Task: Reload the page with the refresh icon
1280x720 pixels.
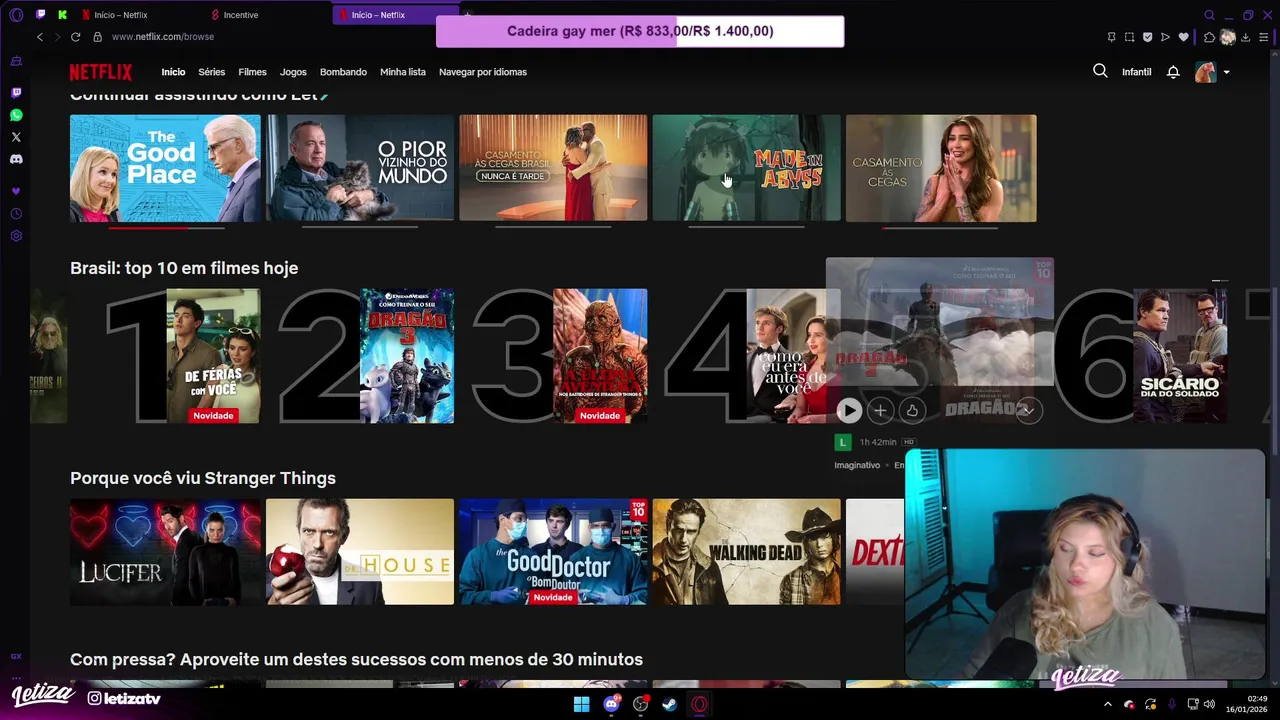Action: click(x=75, y=37)
